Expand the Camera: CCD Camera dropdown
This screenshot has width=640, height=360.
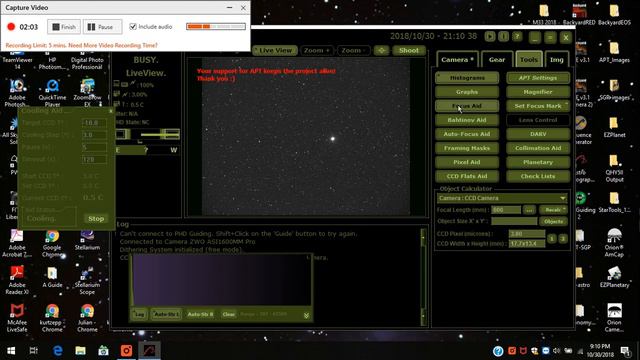[502, 198]
